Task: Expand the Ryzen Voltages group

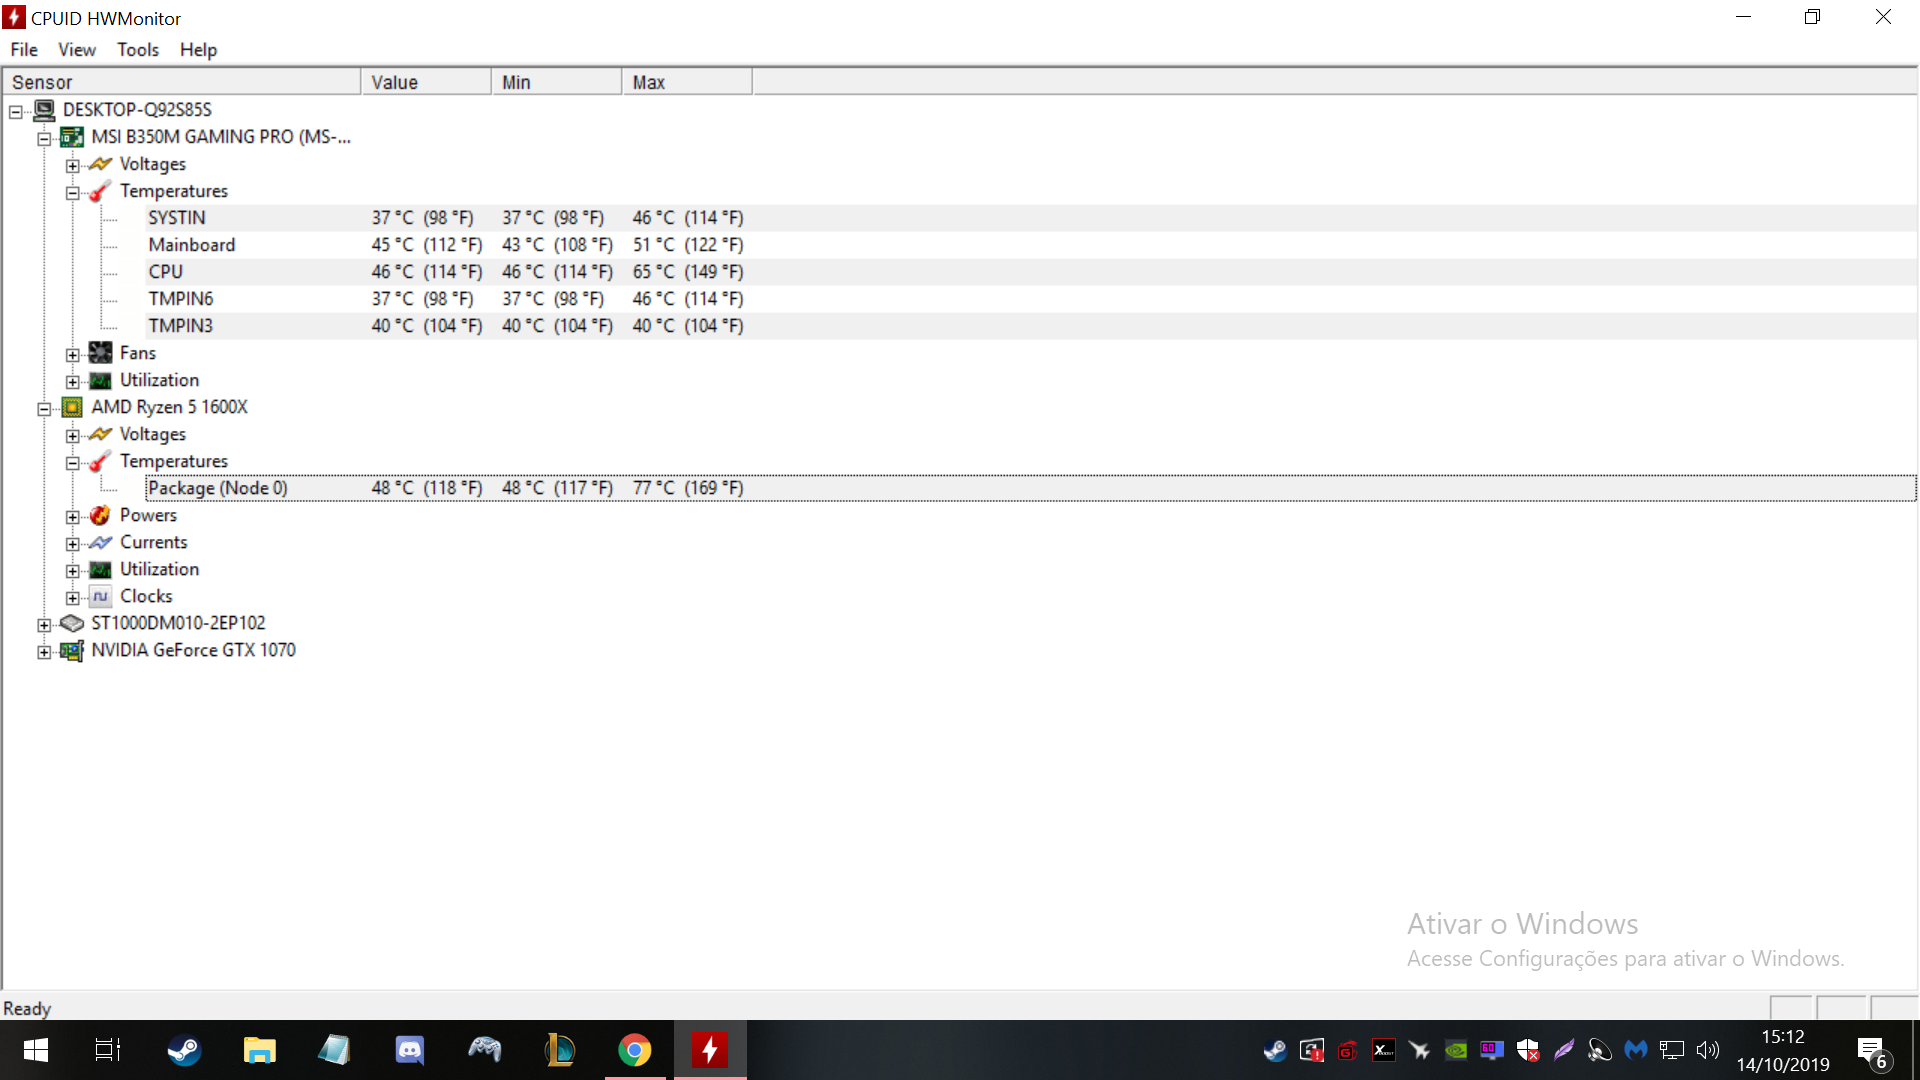Action: 72,435
